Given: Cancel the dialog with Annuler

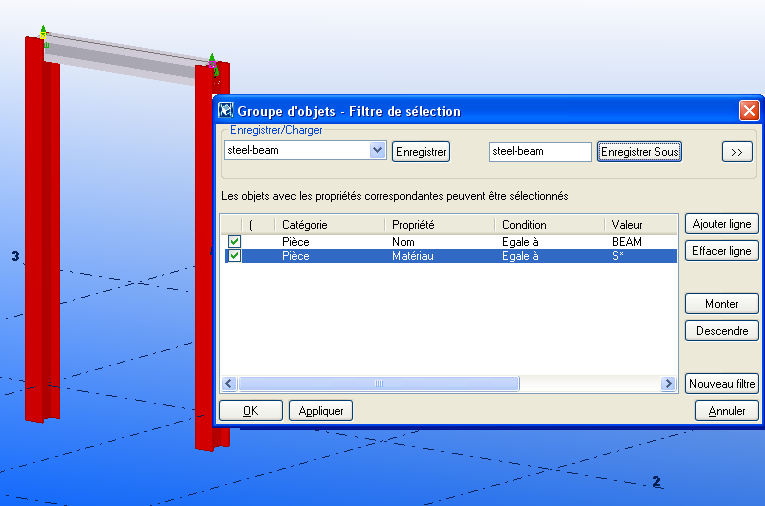Looking at the screenshot, I should click(x=726, y=410).
